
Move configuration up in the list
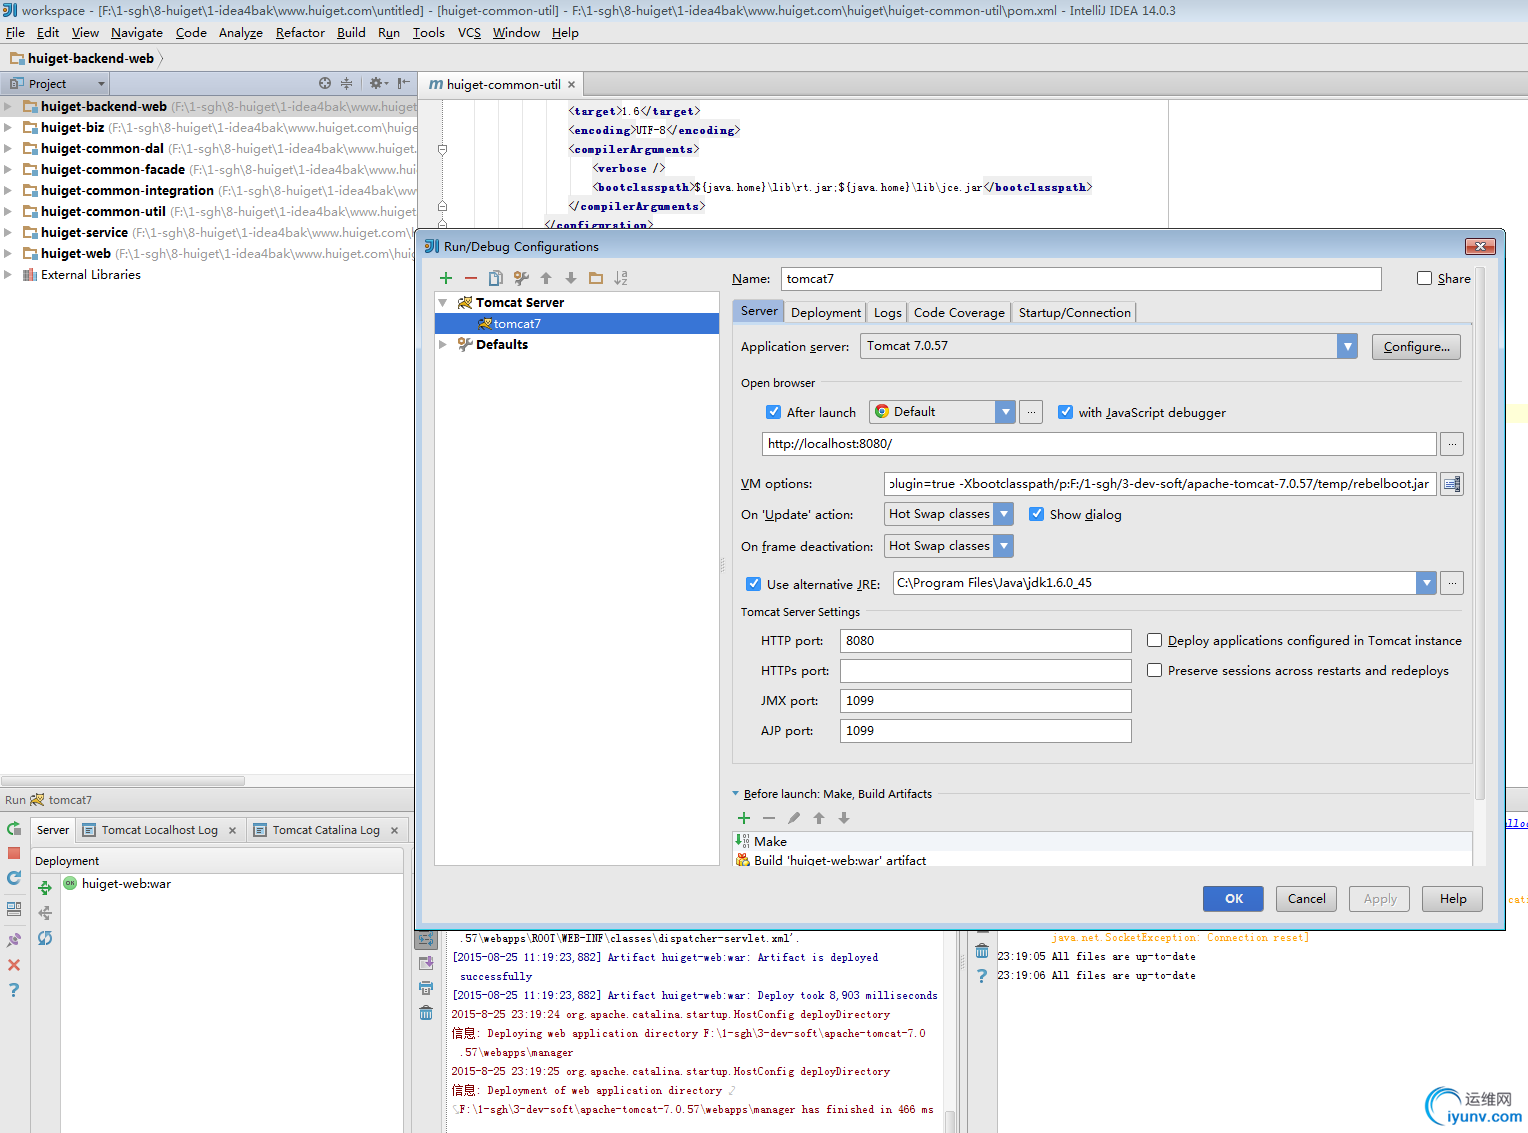(x=546, y=278)
